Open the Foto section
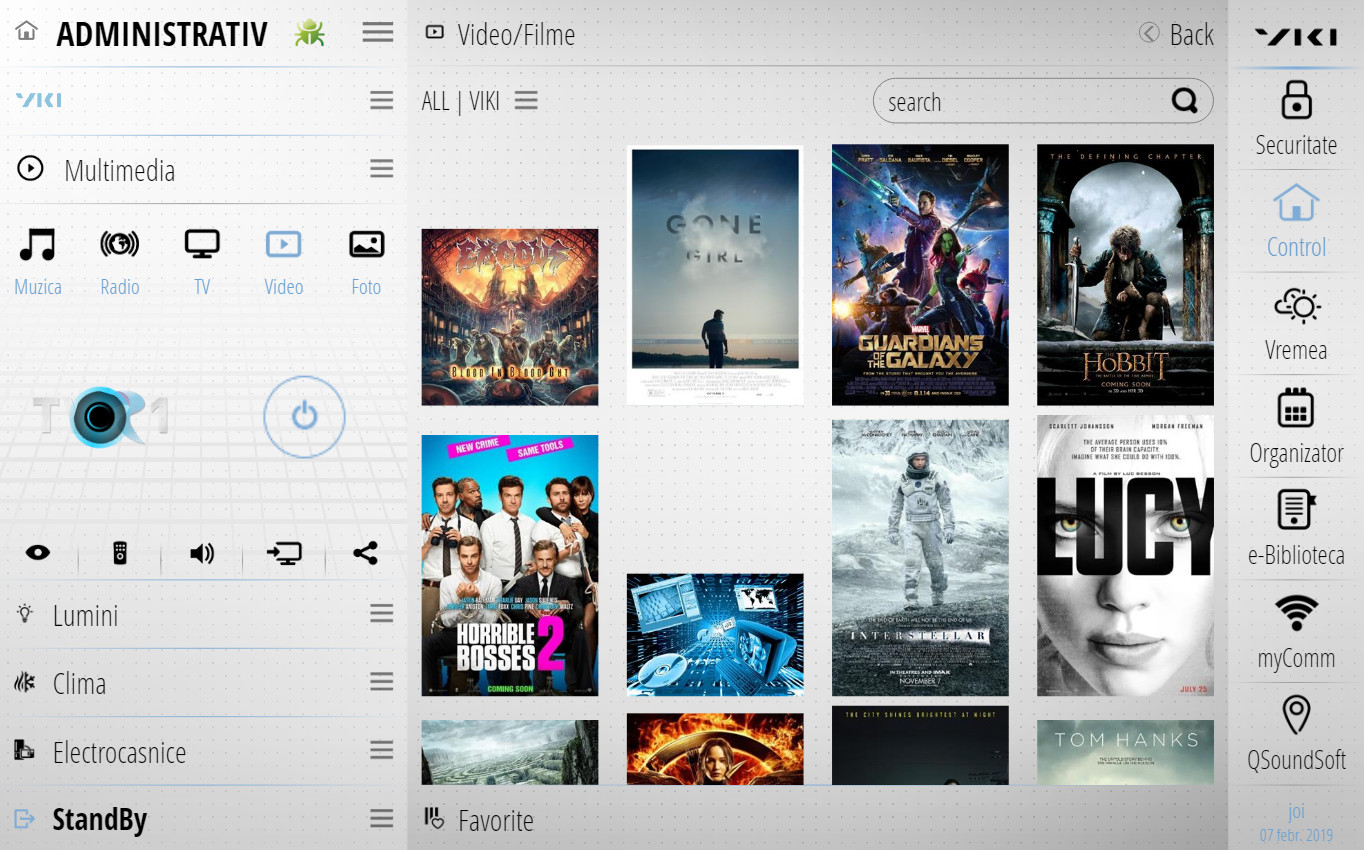This screenshot has width=1364, height=850. 365,244
